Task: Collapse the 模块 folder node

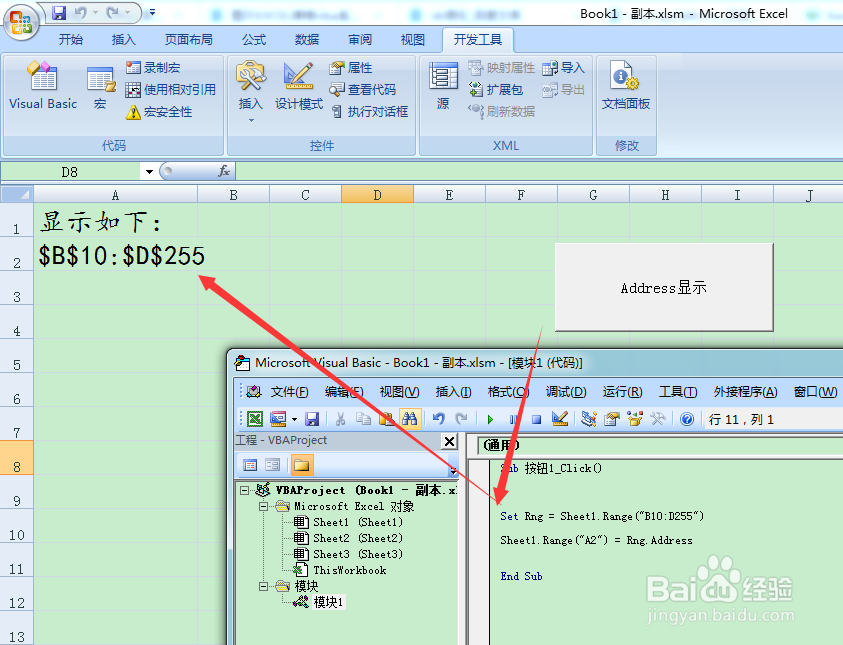Action: [x=263, y=586]
